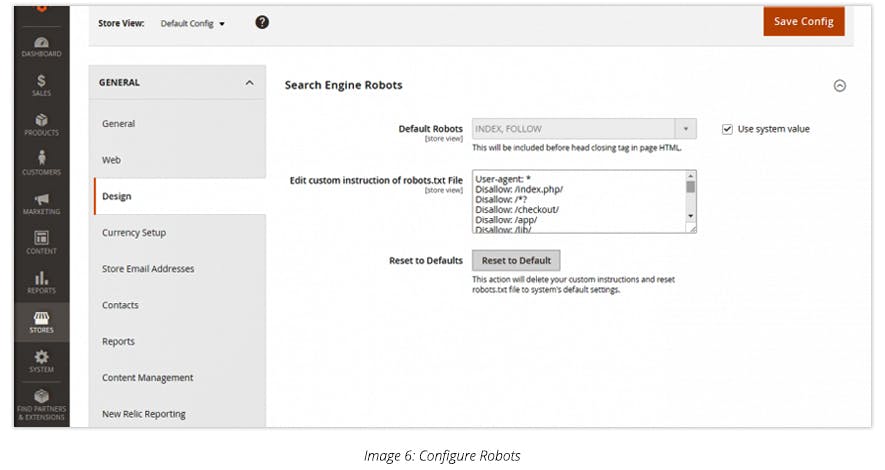885x470 pixels.
Task: Click the Search Engine Robots heading
Action: point(343,85)
